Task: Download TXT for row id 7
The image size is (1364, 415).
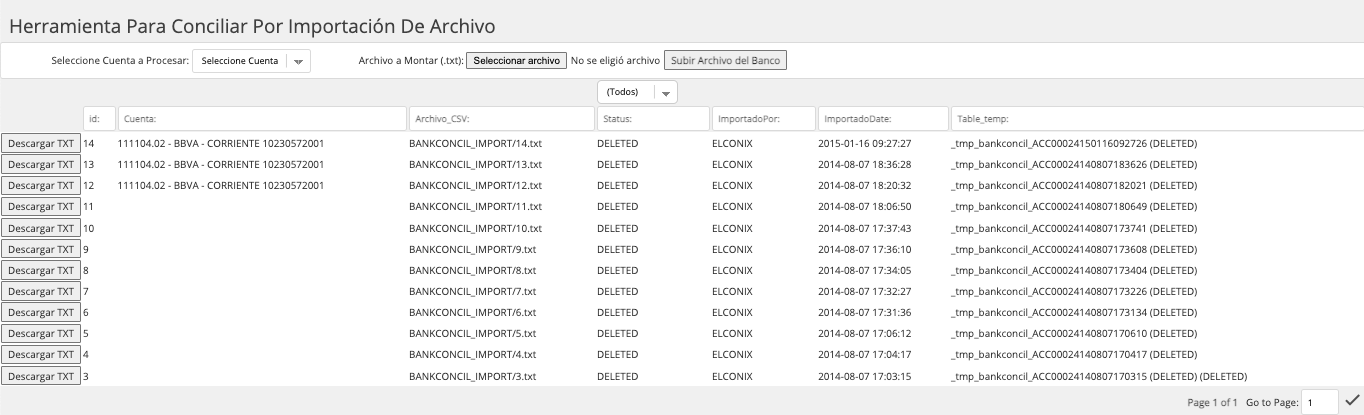Action: click(x=41, y=291)
